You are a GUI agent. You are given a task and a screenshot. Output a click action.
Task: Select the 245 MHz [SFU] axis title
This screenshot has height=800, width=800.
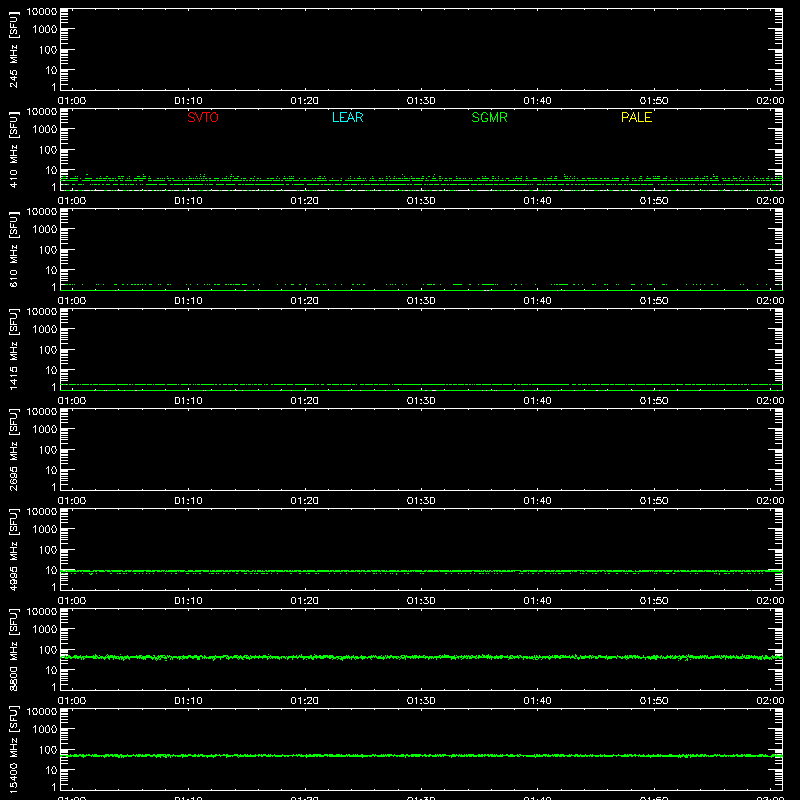tap(13, 49)
